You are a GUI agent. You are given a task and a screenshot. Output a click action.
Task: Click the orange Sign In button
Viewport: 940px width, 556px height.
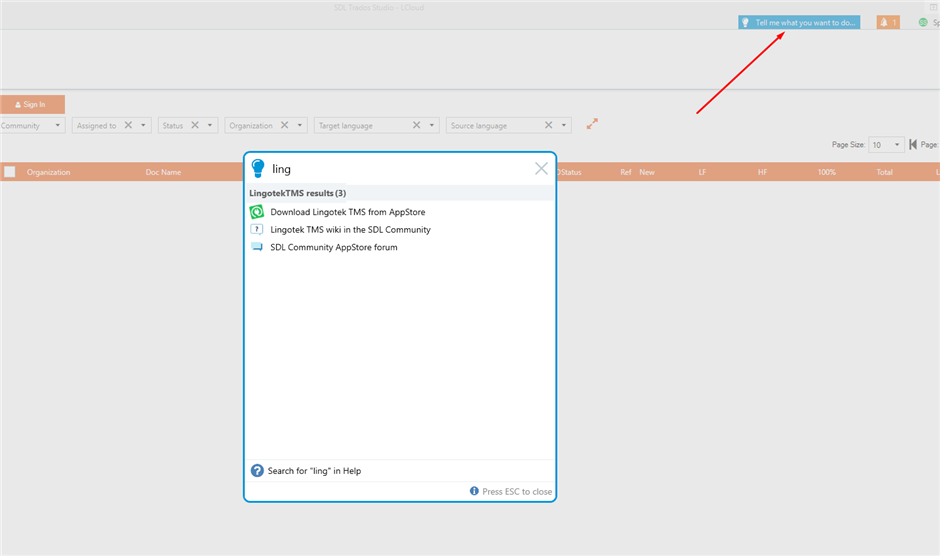pos(32,104)
